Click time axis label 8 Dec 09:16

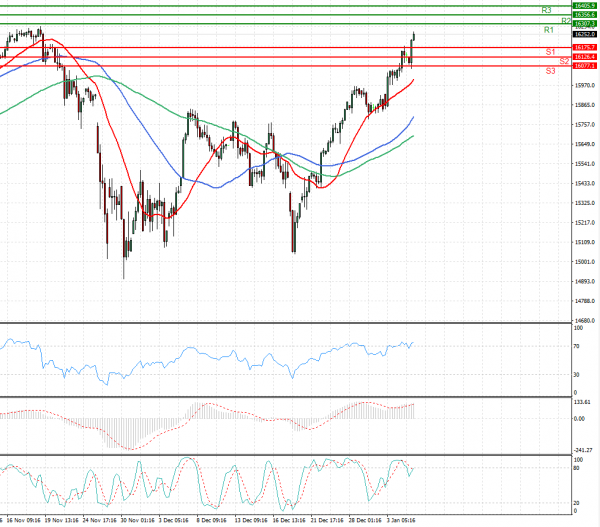(x=211, y=520)
